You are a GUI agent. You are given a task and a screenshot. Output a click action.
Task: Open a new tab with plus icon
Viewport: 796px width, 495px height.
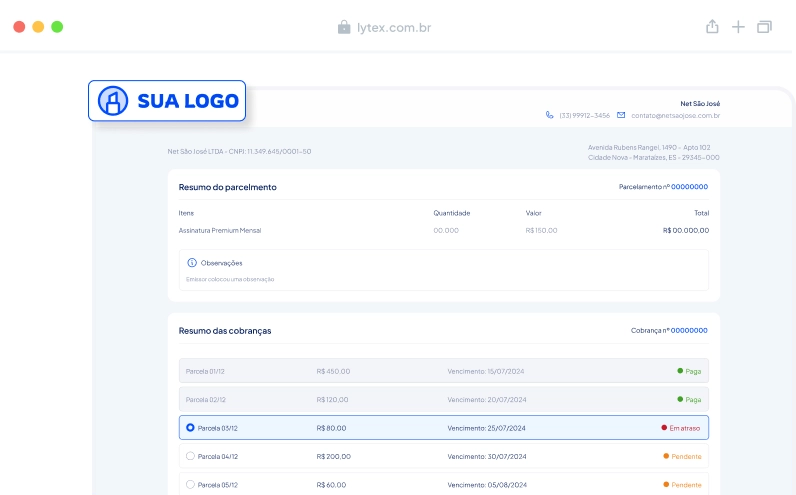(738, 27)
